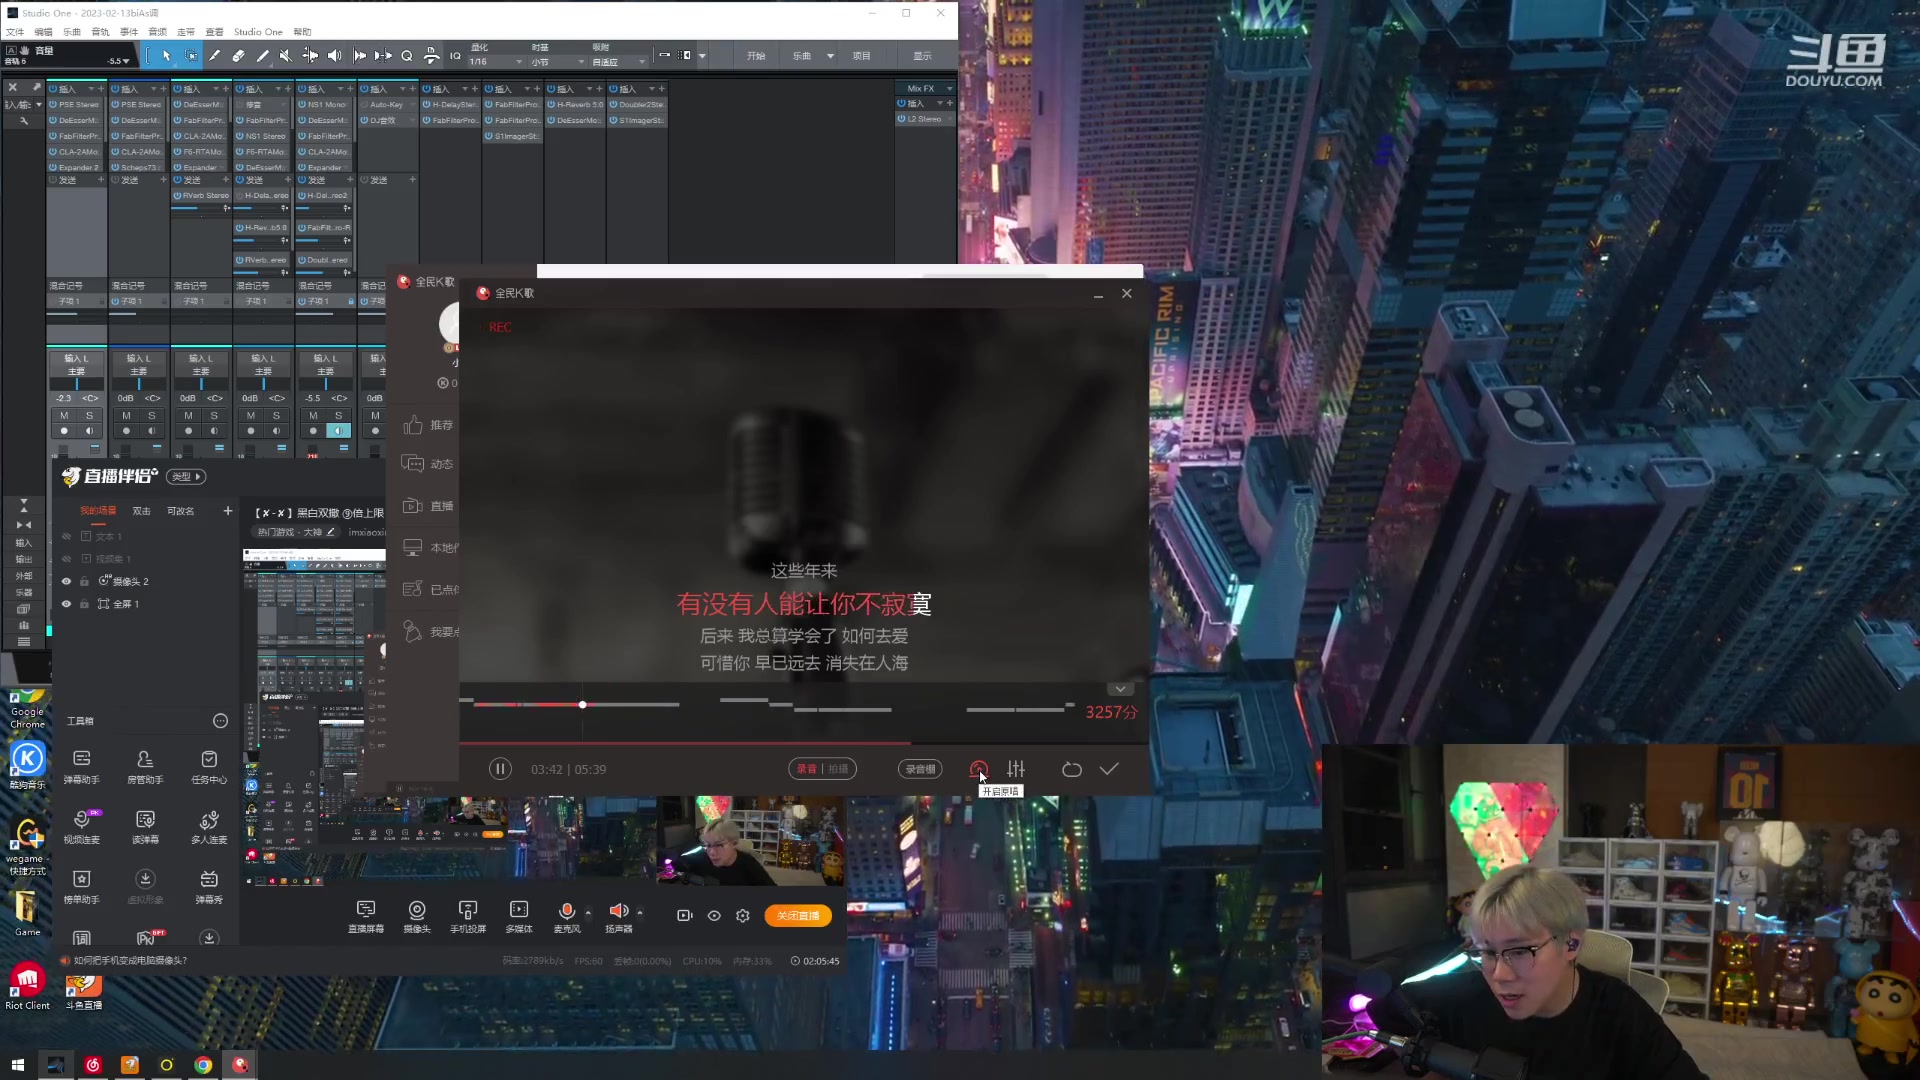Toggle visibility of the 全屏 1 source
This screenshot has height=1080, width=1920.
tap(67, 604)
